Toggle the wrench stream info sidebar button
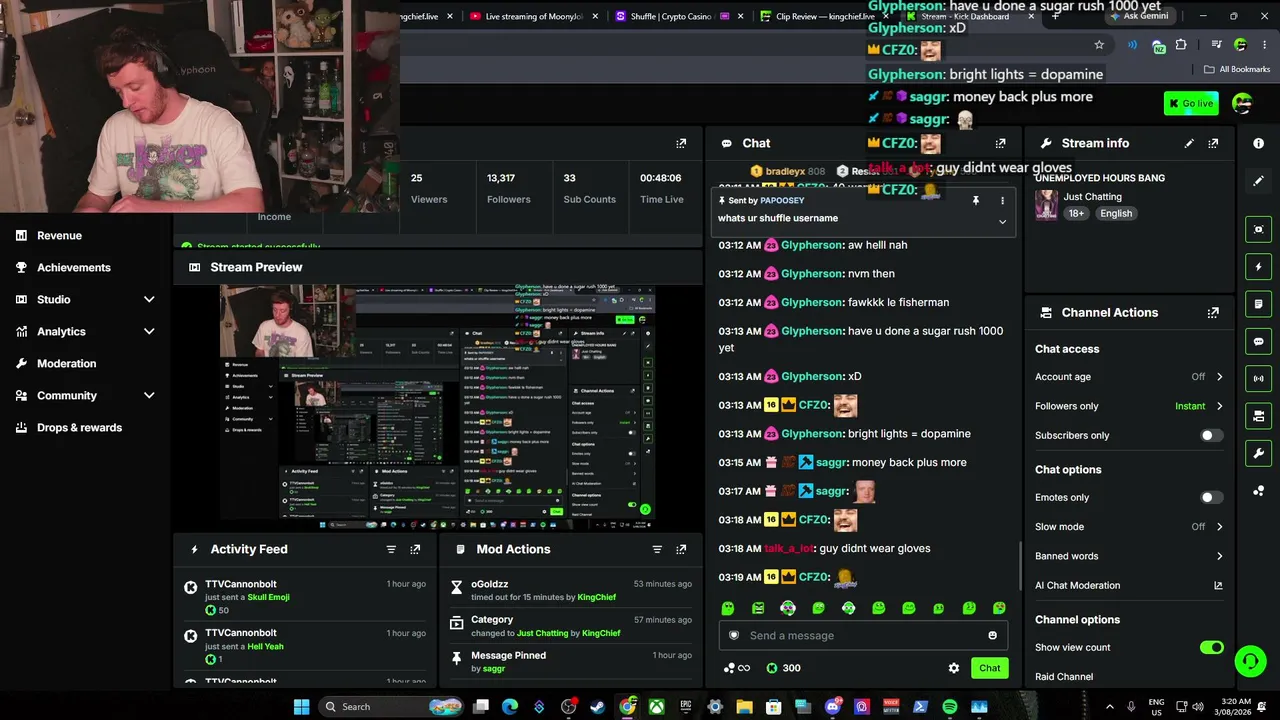The width and height of the screenshot is (1280, 720). (1258, 453)
